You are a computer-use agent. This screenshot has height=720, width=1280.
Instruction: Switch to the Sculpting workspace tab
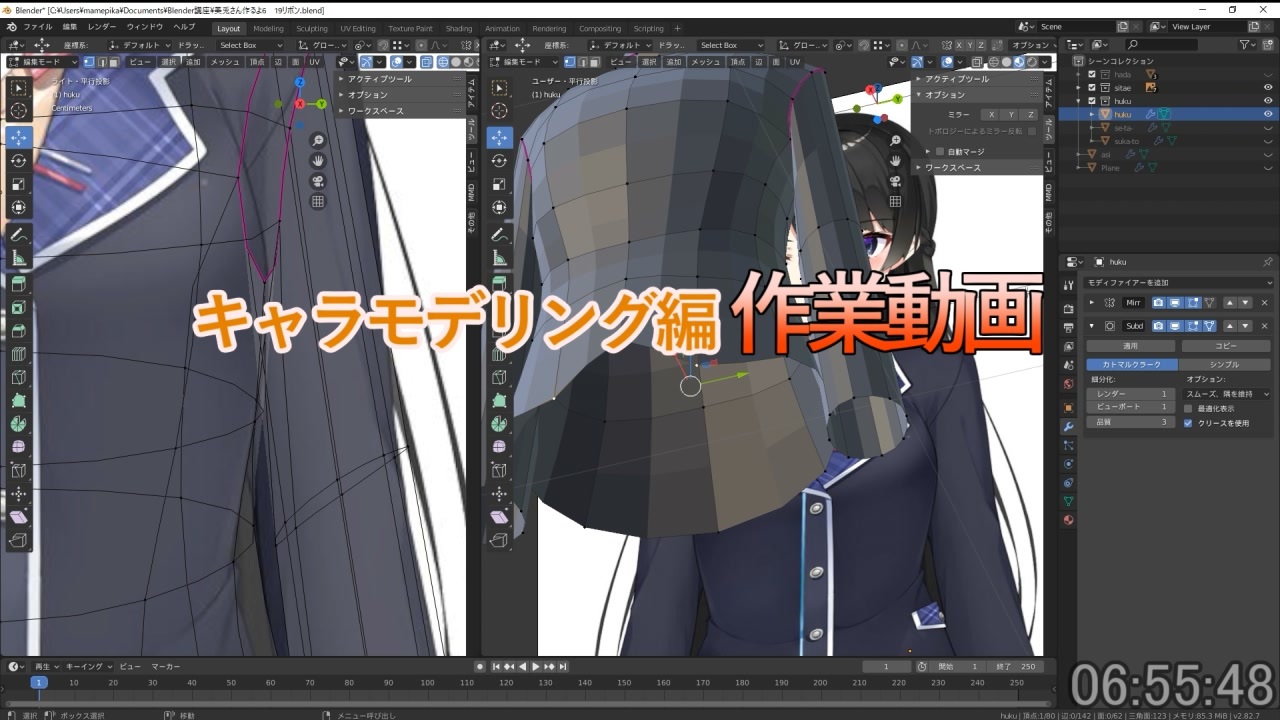coord(312,29)
